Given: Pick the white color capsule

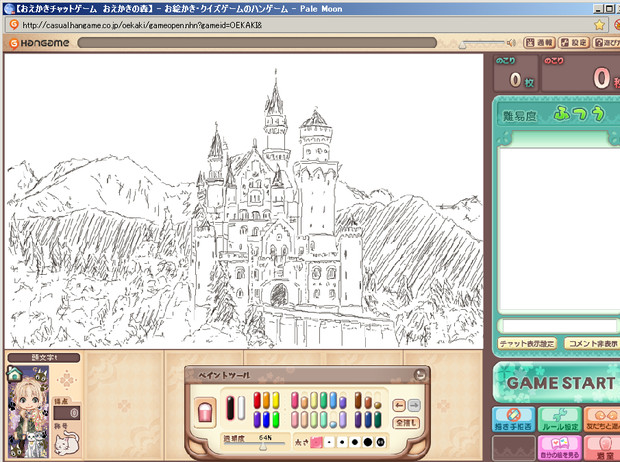Looking at the screenshot, I should tap(241, 408).
